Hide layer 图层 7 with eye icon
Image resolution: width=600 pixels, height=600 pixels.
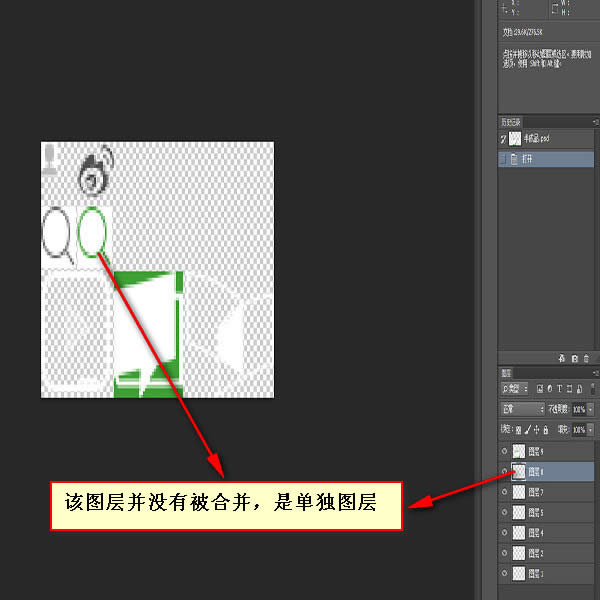(x=504, y=492)
